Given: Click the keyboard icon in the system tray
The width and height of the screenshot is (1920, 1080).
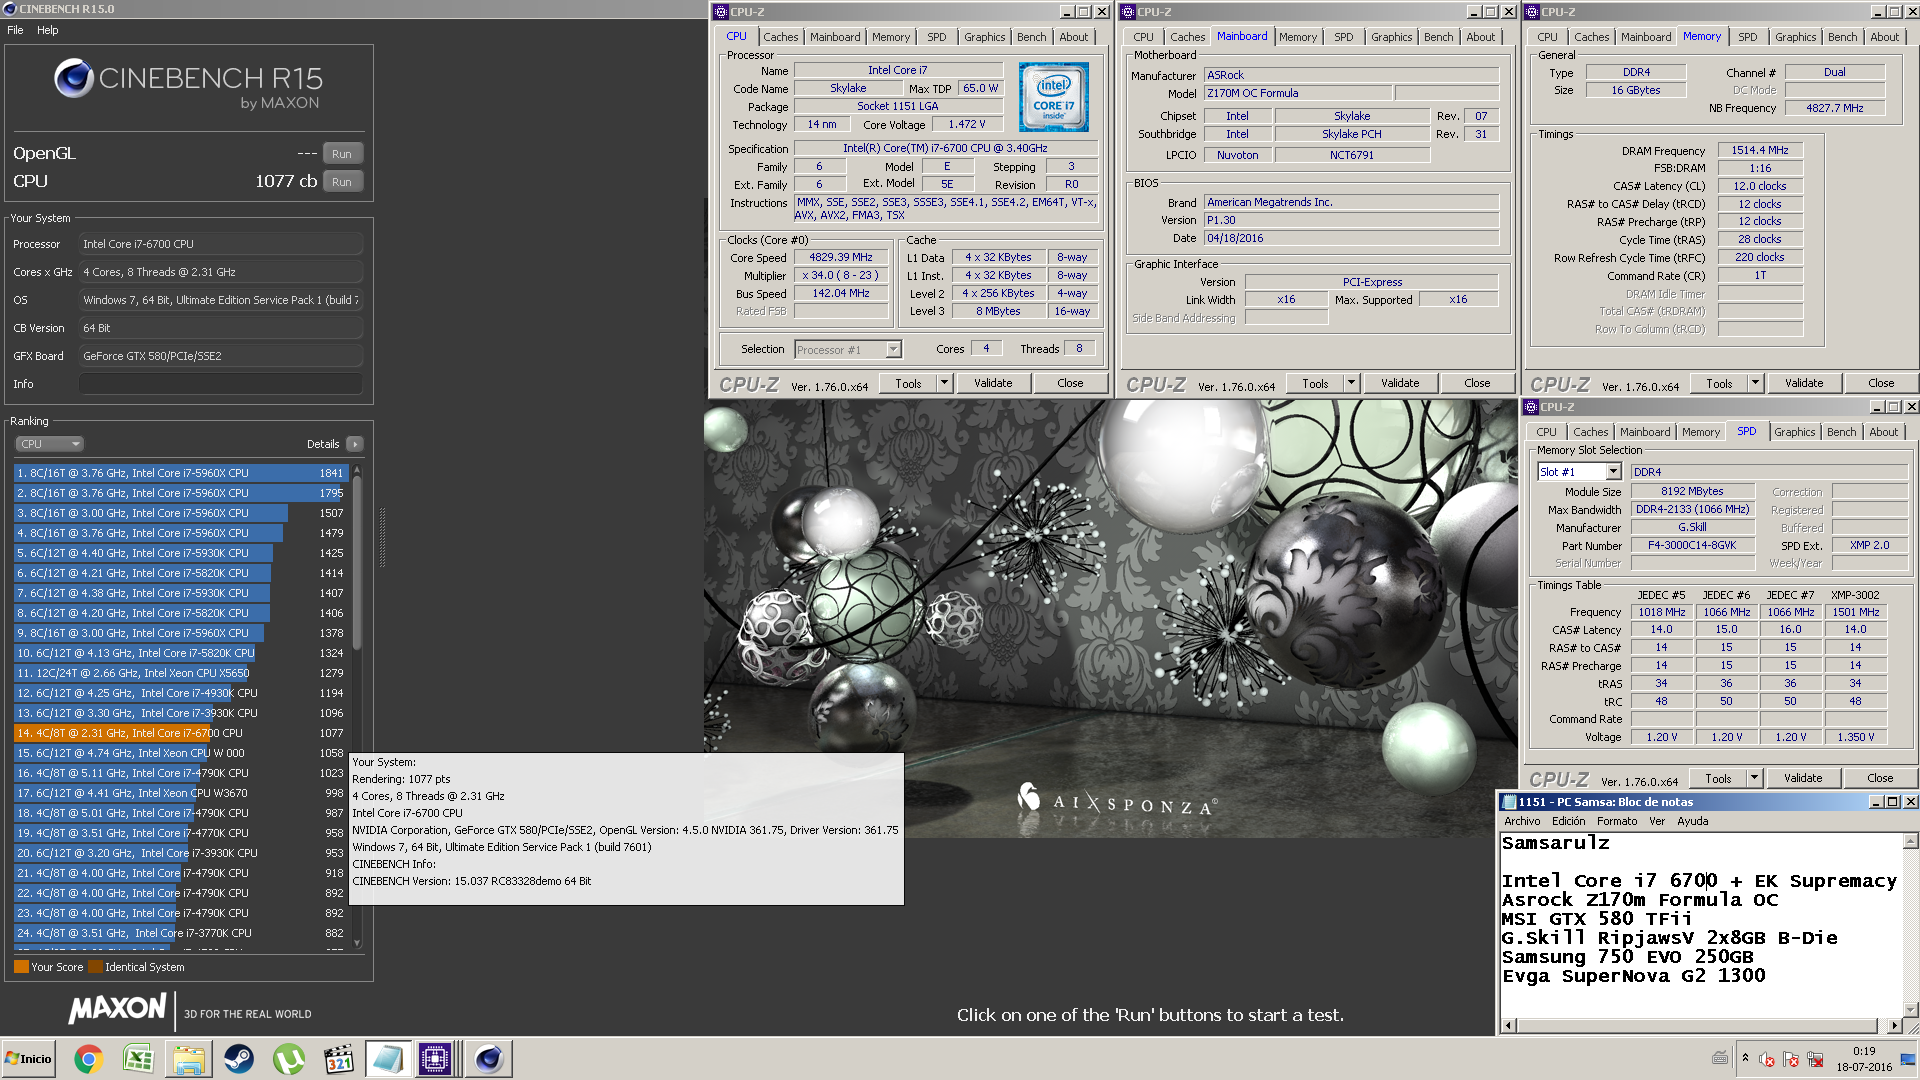Looking at the screenshot, I should click(1720, 1058).
